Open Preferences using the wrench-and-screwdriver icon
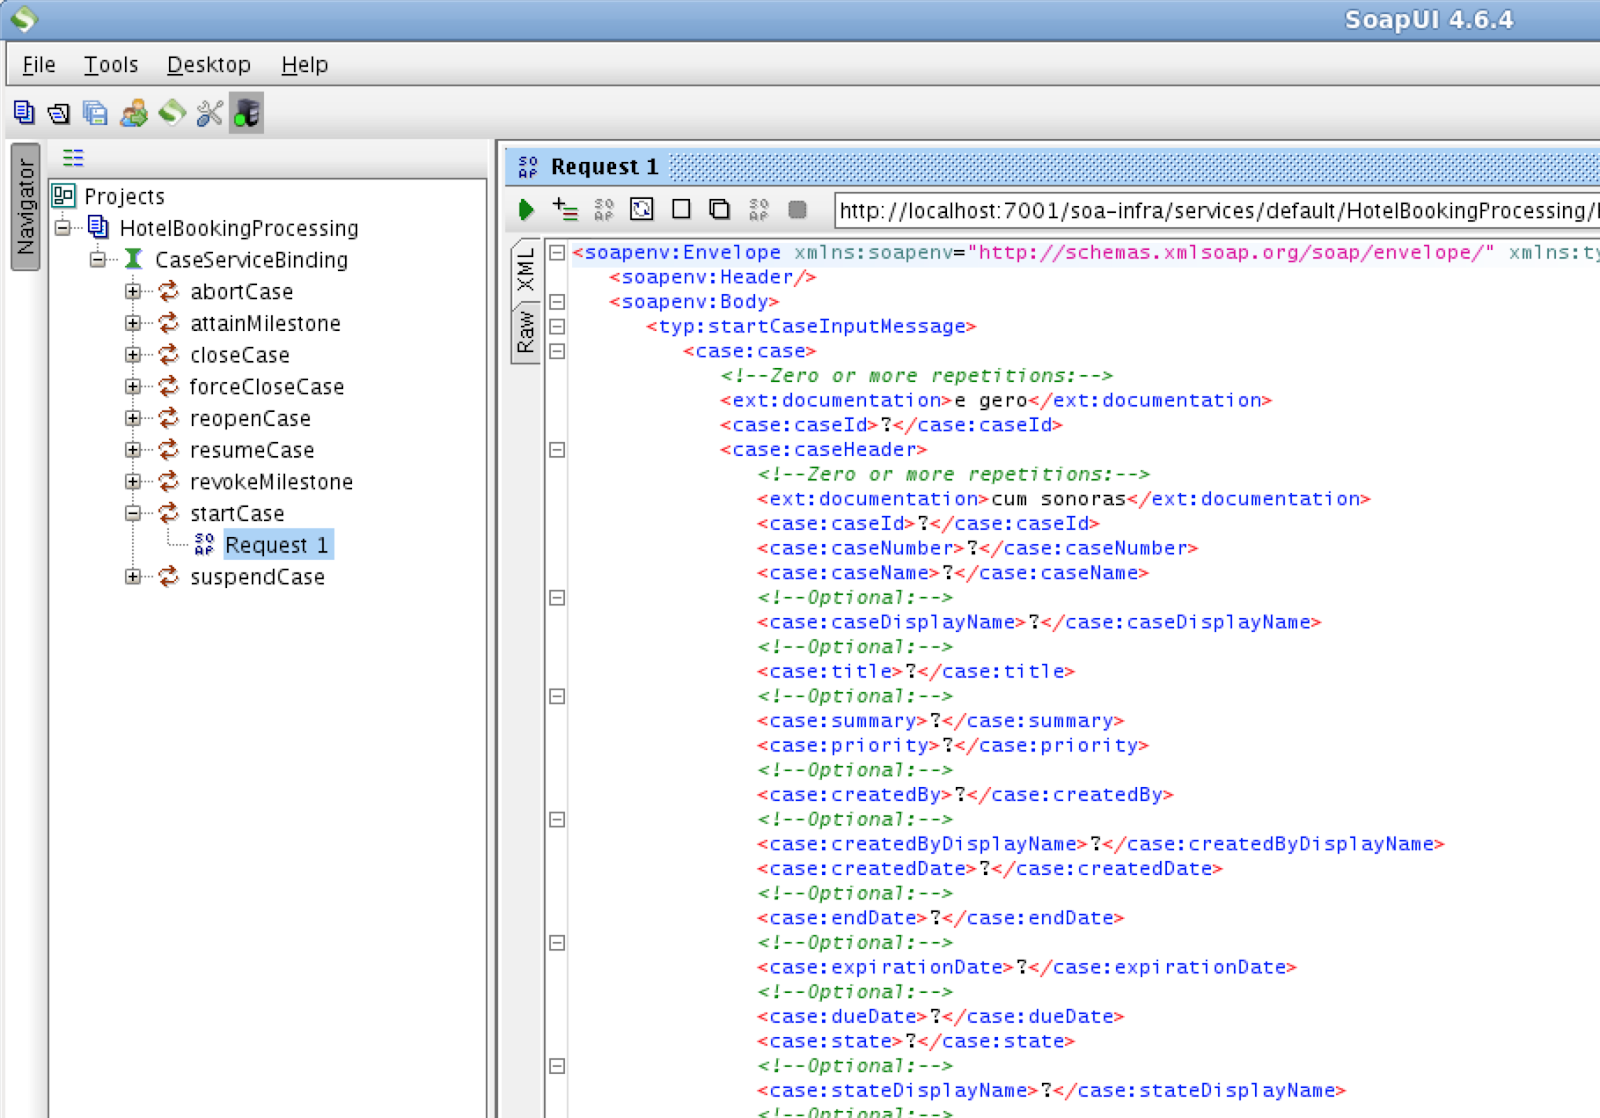 [x=210, y=113]
